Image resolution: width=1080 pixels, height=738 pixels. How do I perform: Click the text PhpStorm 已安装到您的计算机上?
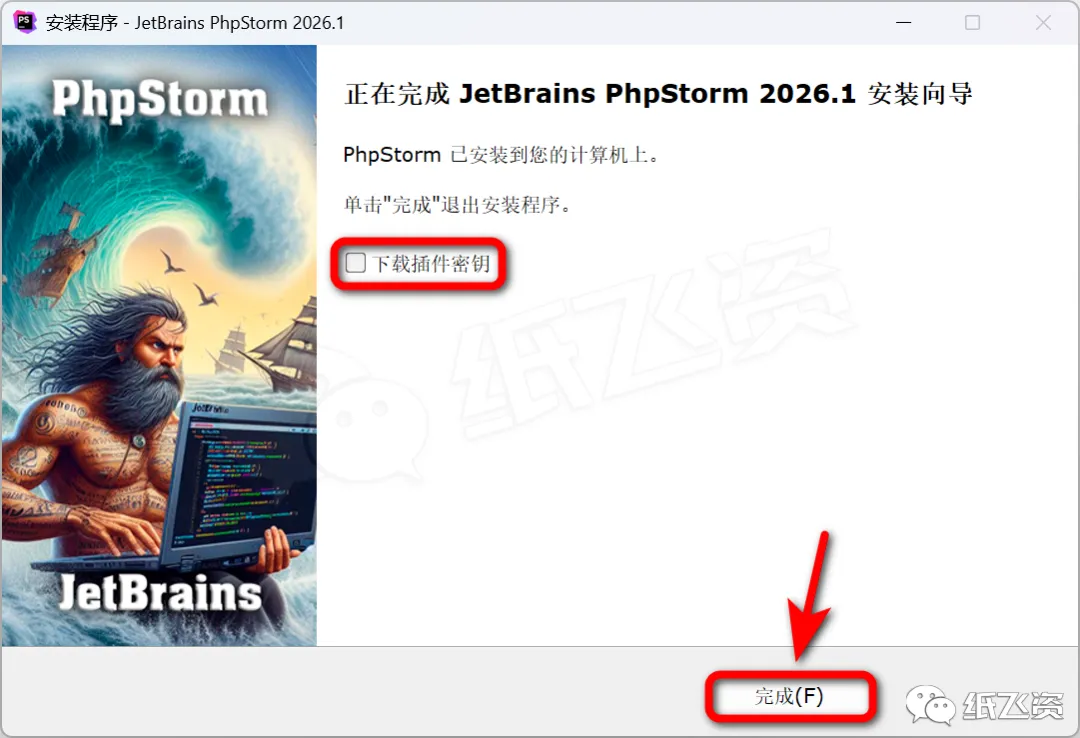pyautogui.click(x=500, y=155)
